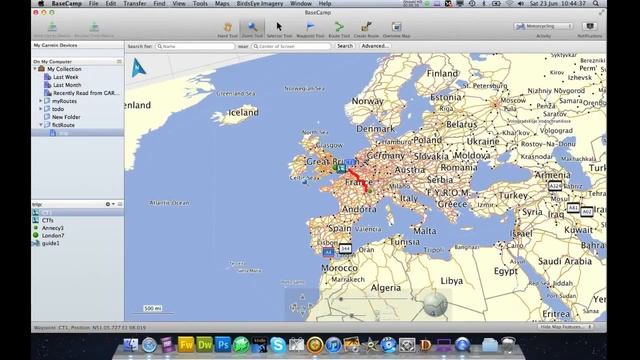The image size is (640, 360).
Task: Select Recently Read from CAR list
Action: point(87,93)
